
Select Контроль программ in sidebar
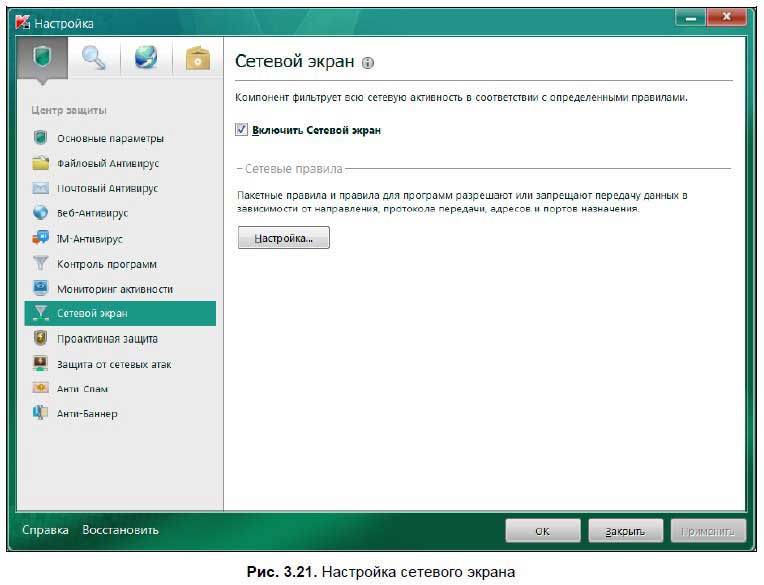120,264
